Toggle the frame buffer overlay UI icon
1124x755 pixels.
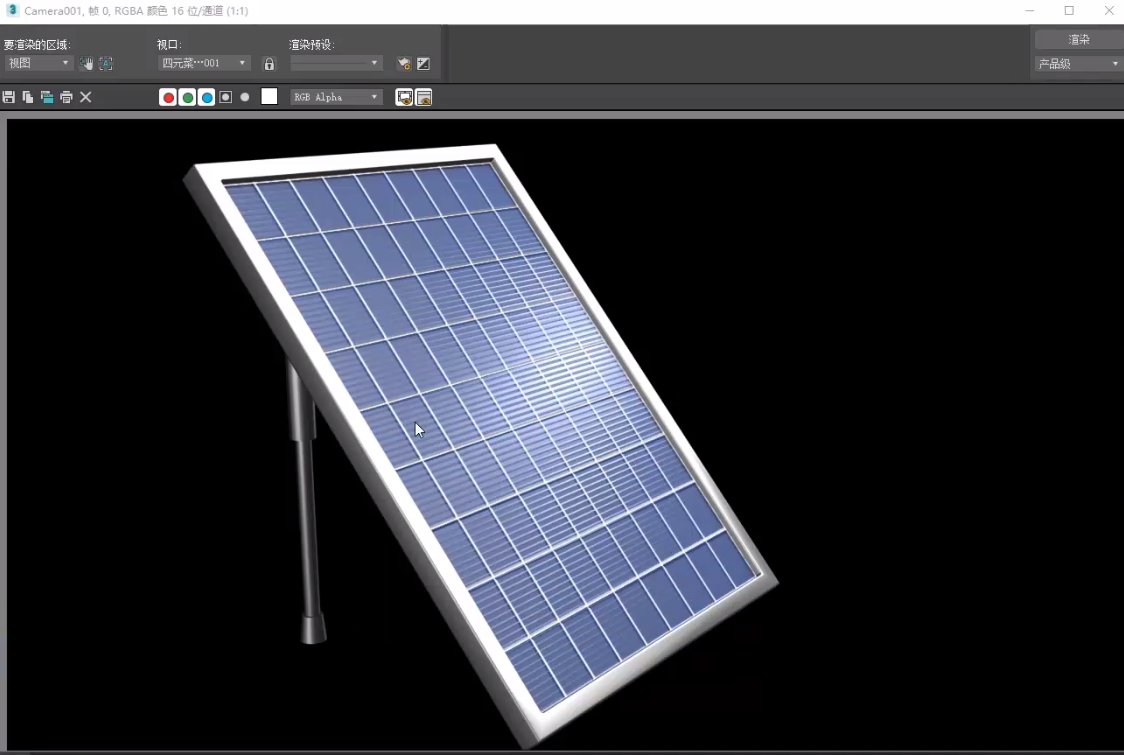404,98
